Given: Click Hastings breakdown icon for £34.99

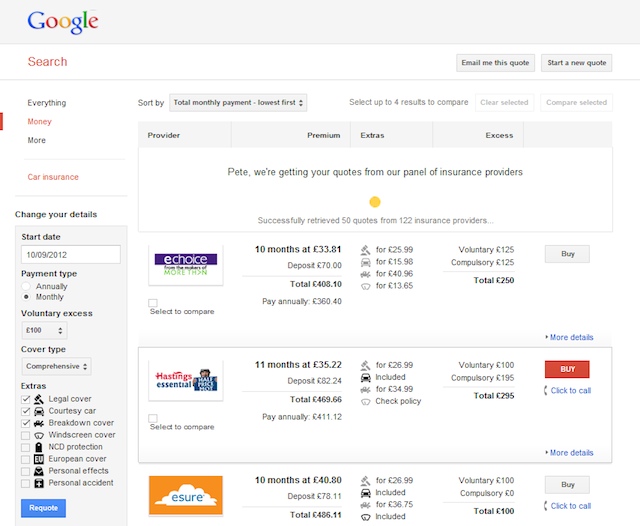Looking at the screenshot, I should click(x=365, y=389).
